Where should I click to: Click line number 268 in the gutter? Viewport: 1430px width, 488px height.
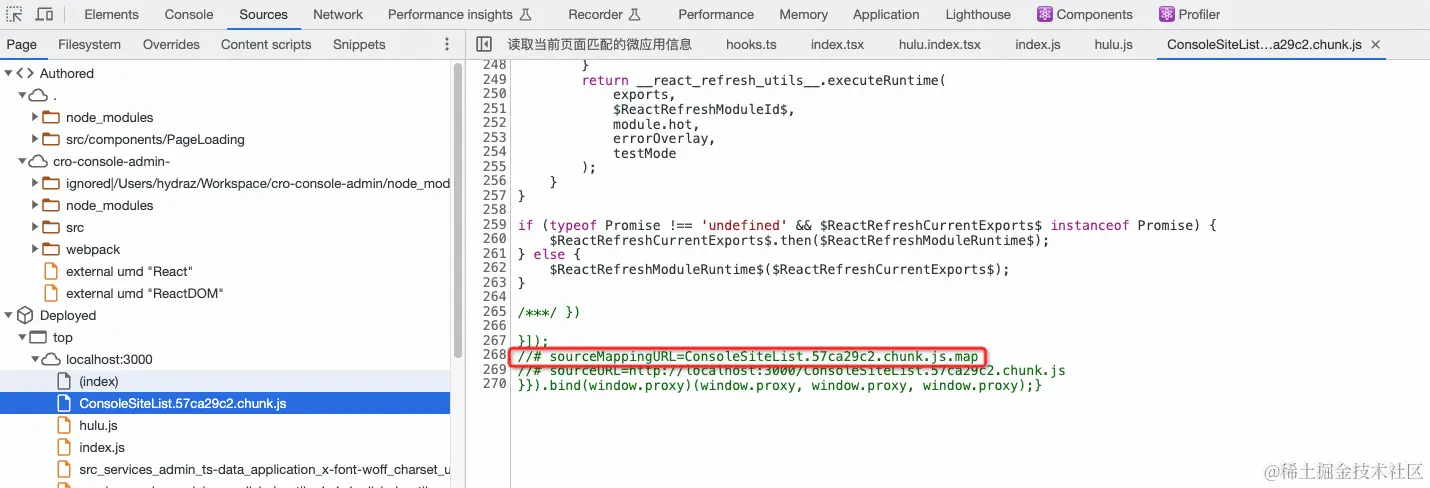(495, 356)
